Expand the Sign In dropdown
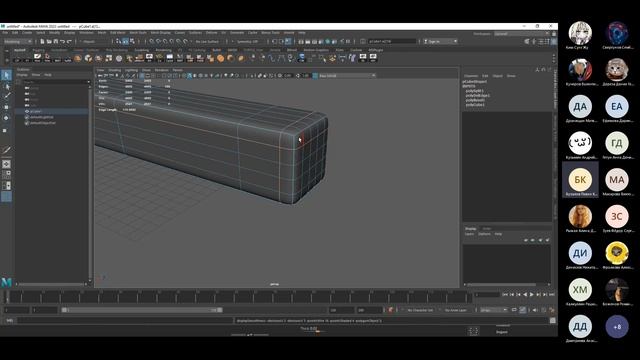 (440, 41)
